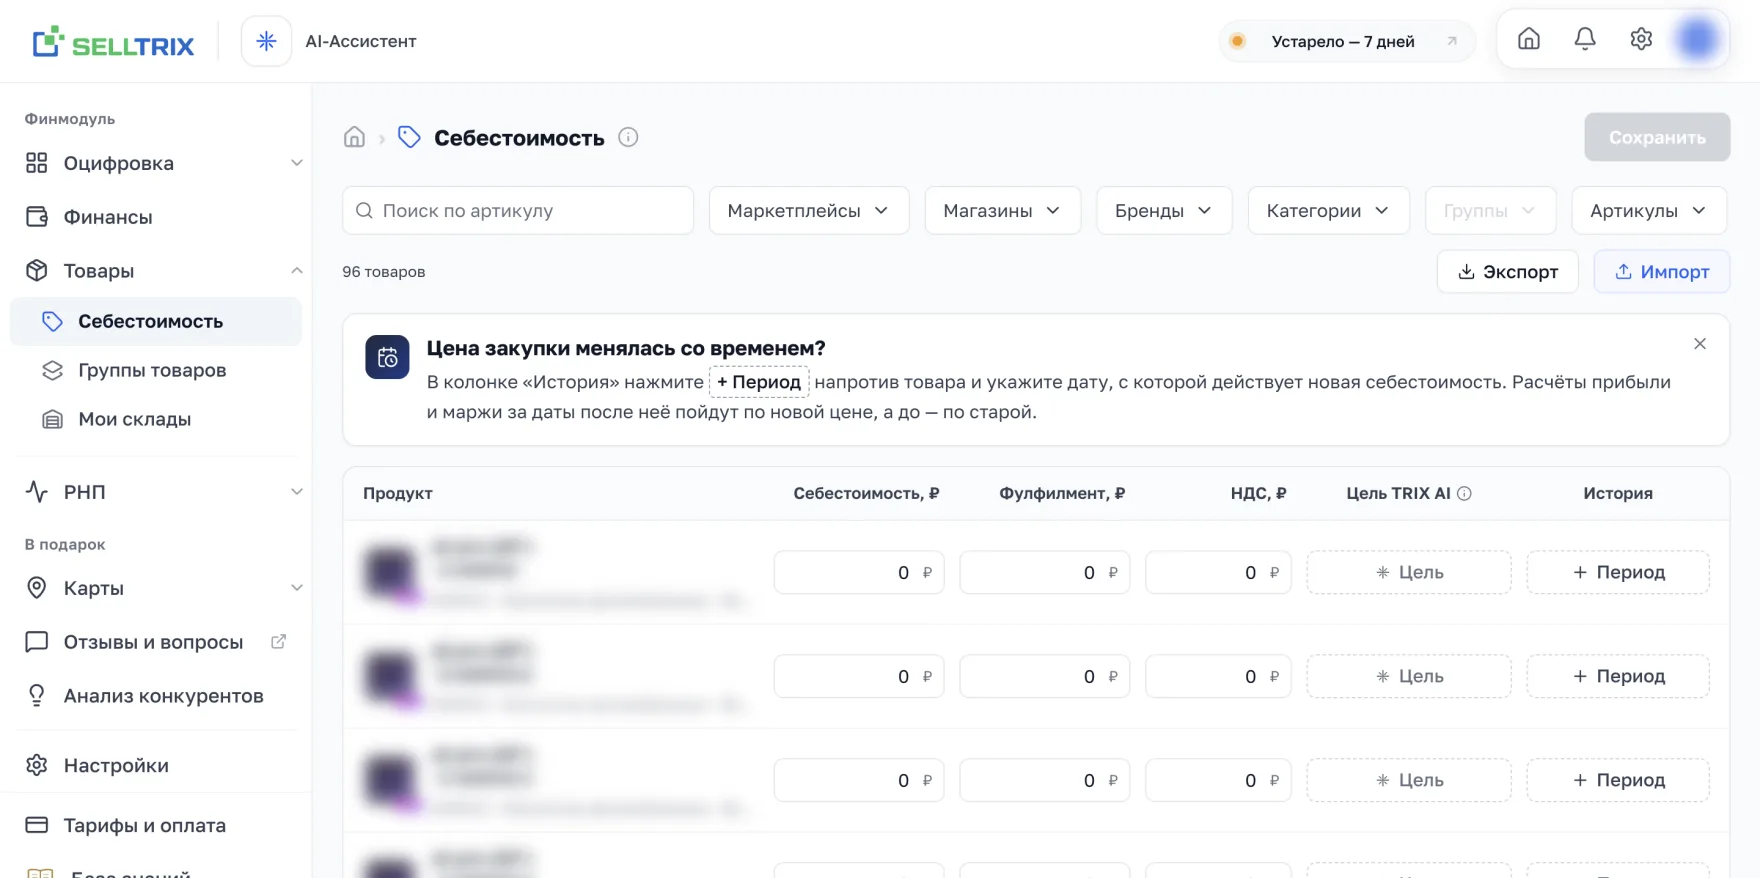Expand the РНП chevron

pos(297,492)
